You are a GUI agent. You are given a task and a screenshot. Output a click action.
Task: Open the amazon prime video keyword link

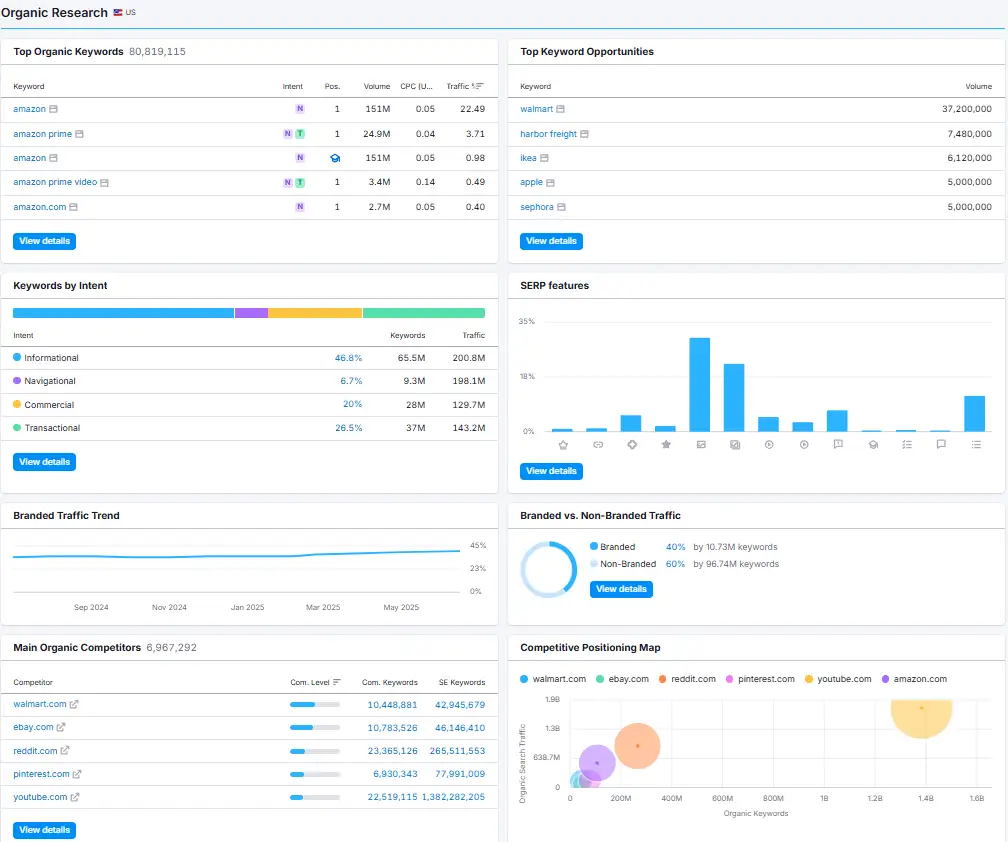point(55,183)
